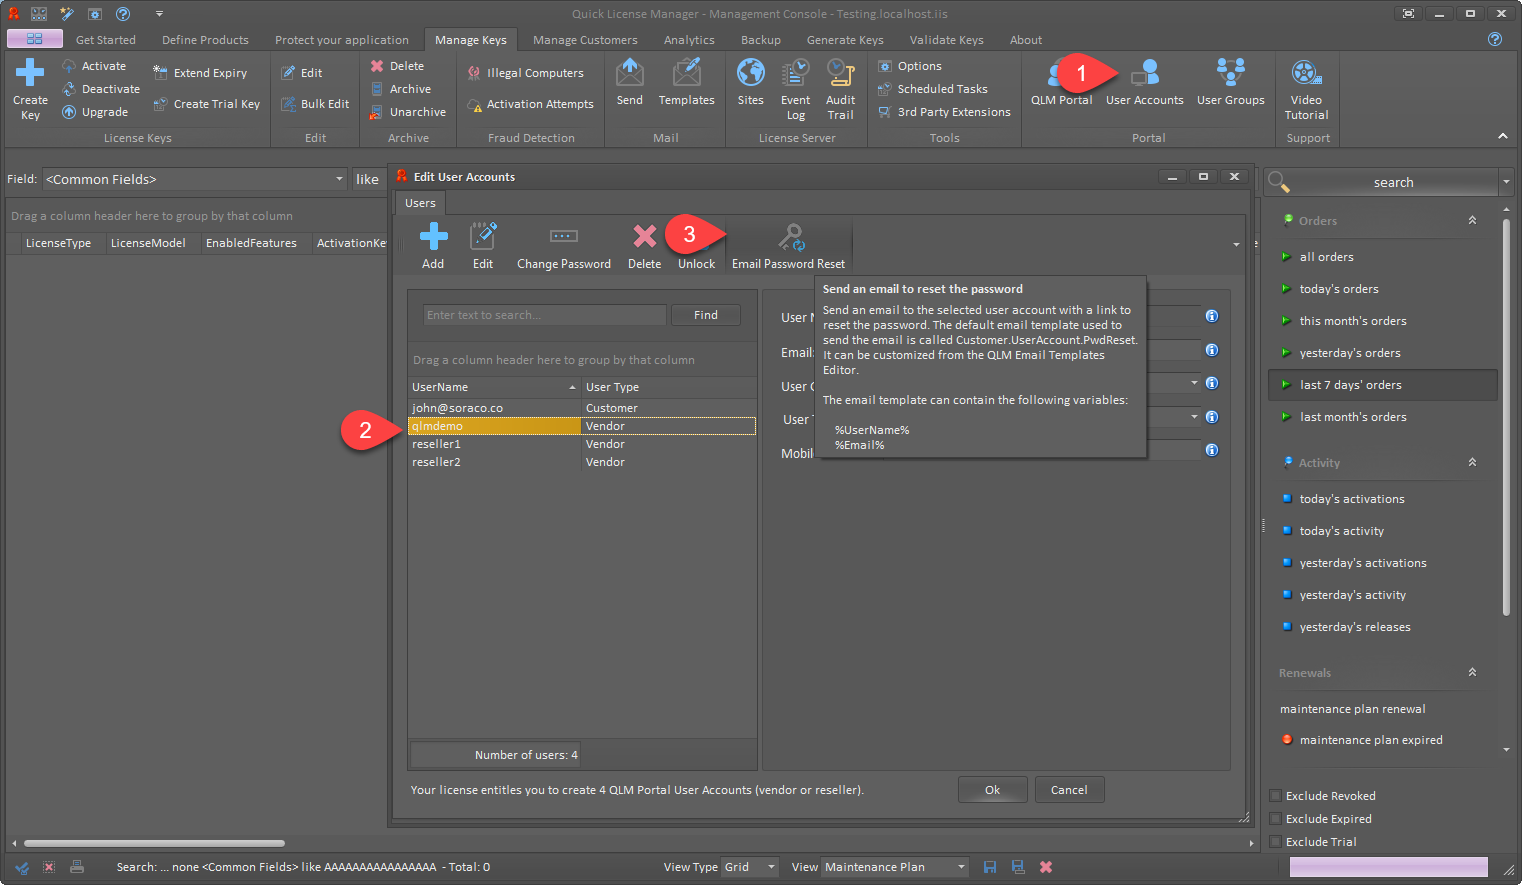Click Archive in the ribbon
Image resolution: width=1522 pixels, height=885 pixels.
[400, 89]
